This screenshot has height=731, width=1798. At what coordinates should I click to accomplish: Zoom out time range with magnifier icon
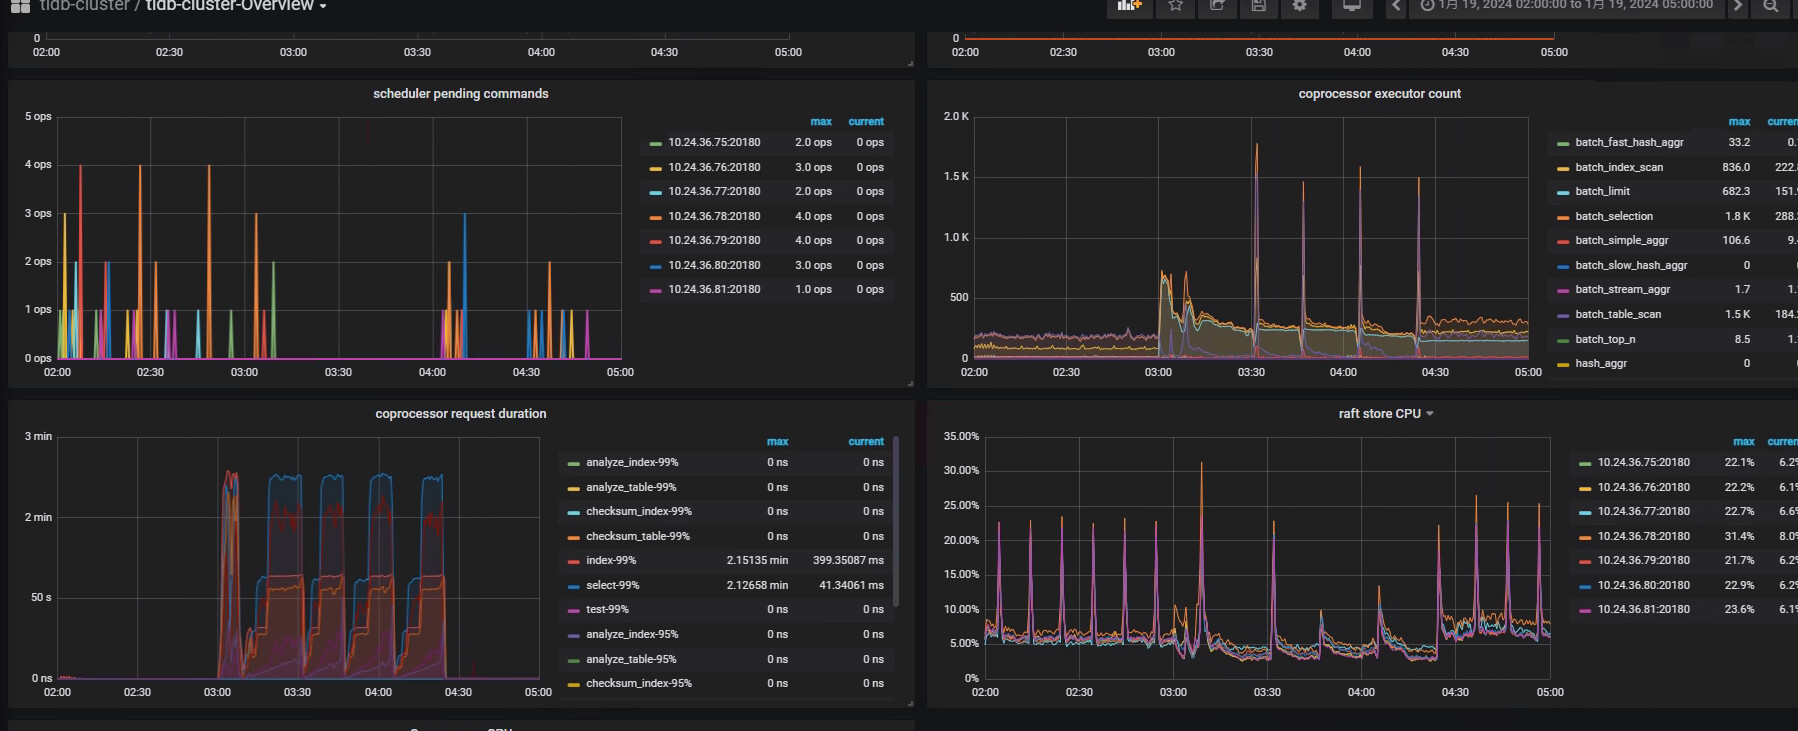point(1771,6)
